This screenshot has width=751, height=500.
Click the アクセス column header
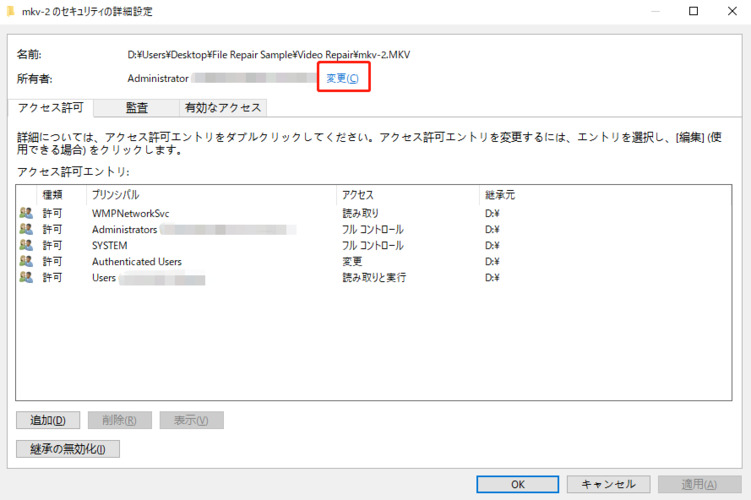408,195
